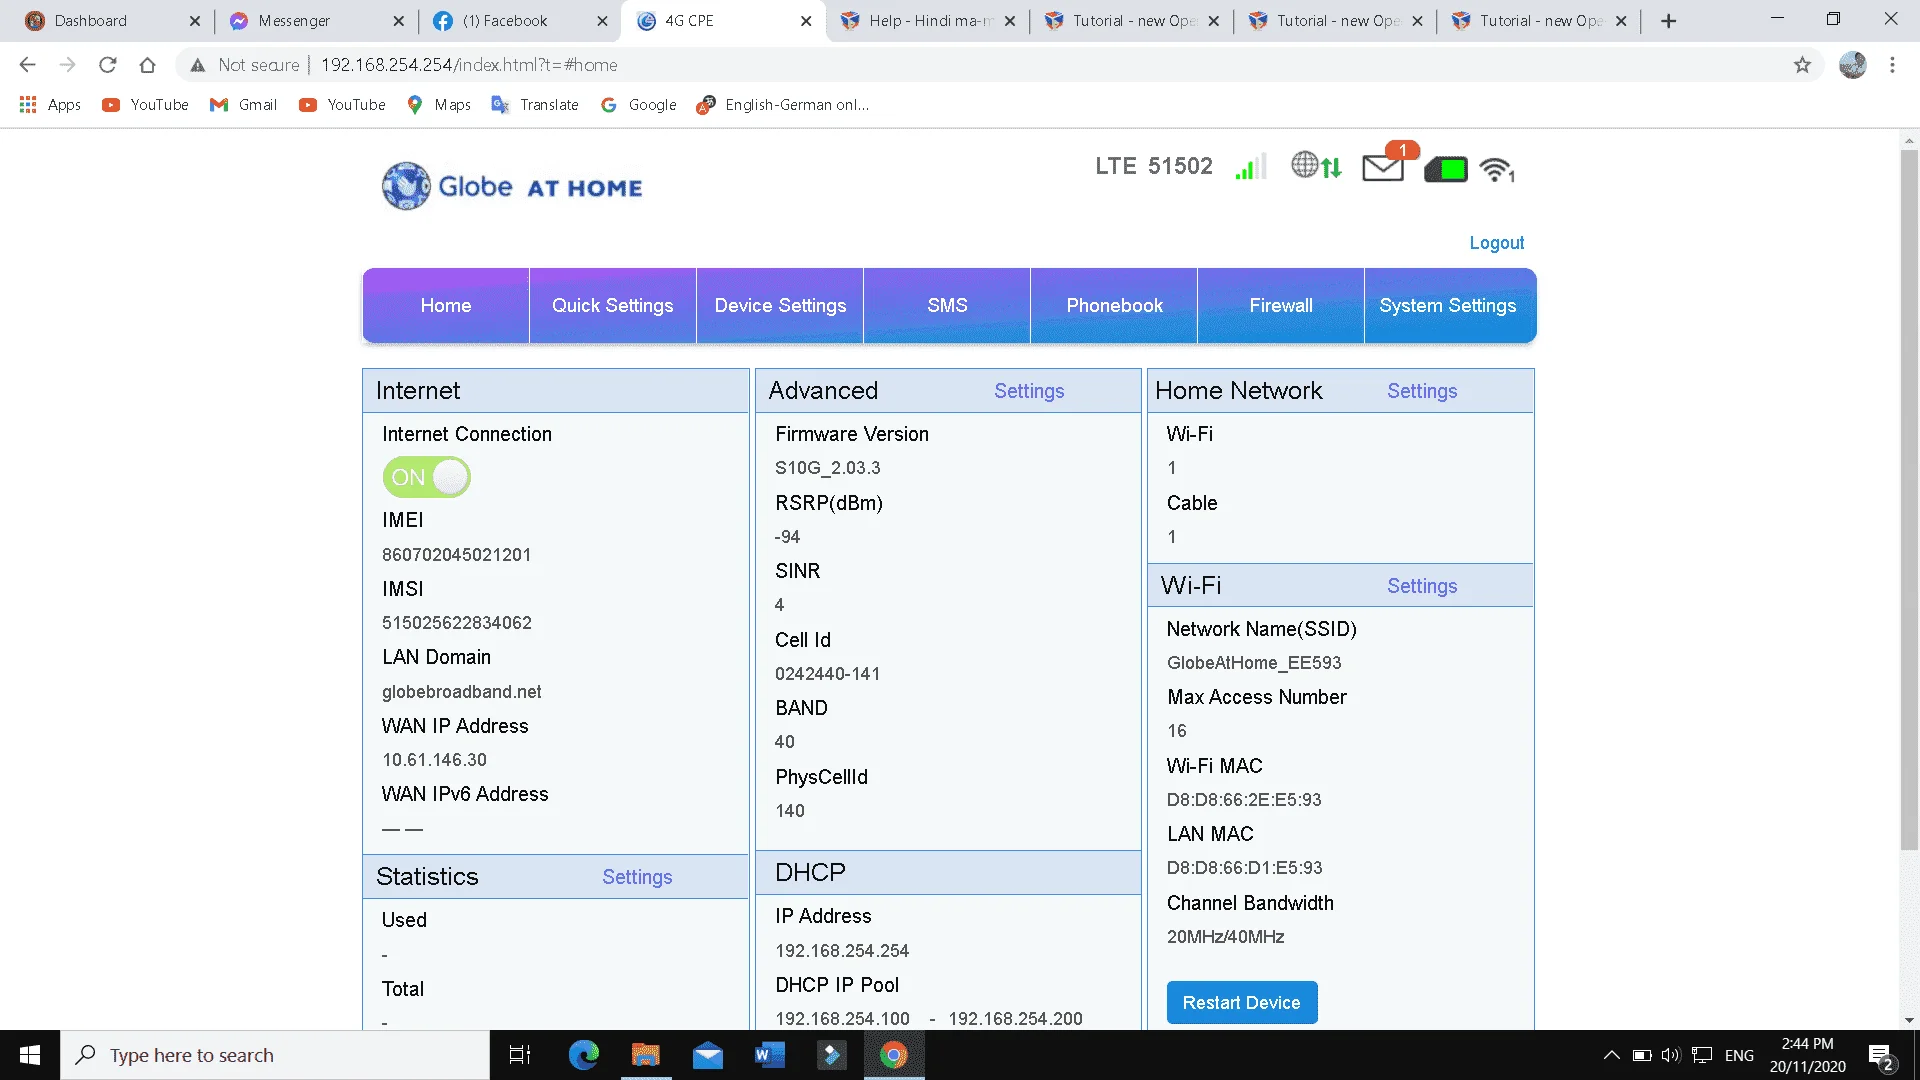This screenshot has height=1080, width=1920.
Task: Select the WAN IP address 10.61.146.30
Action: (x=434, y=760)
